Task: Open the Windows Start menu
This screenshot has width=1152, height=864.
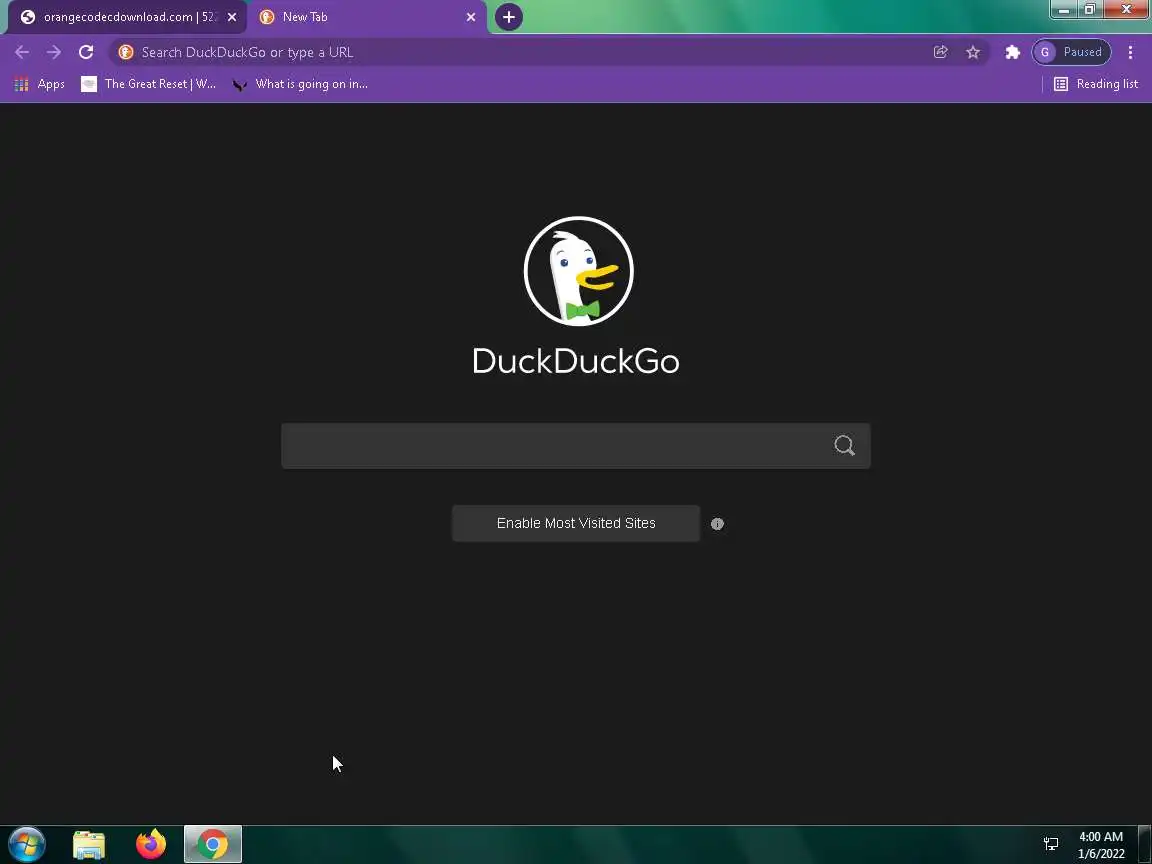Action: (27, 844)
